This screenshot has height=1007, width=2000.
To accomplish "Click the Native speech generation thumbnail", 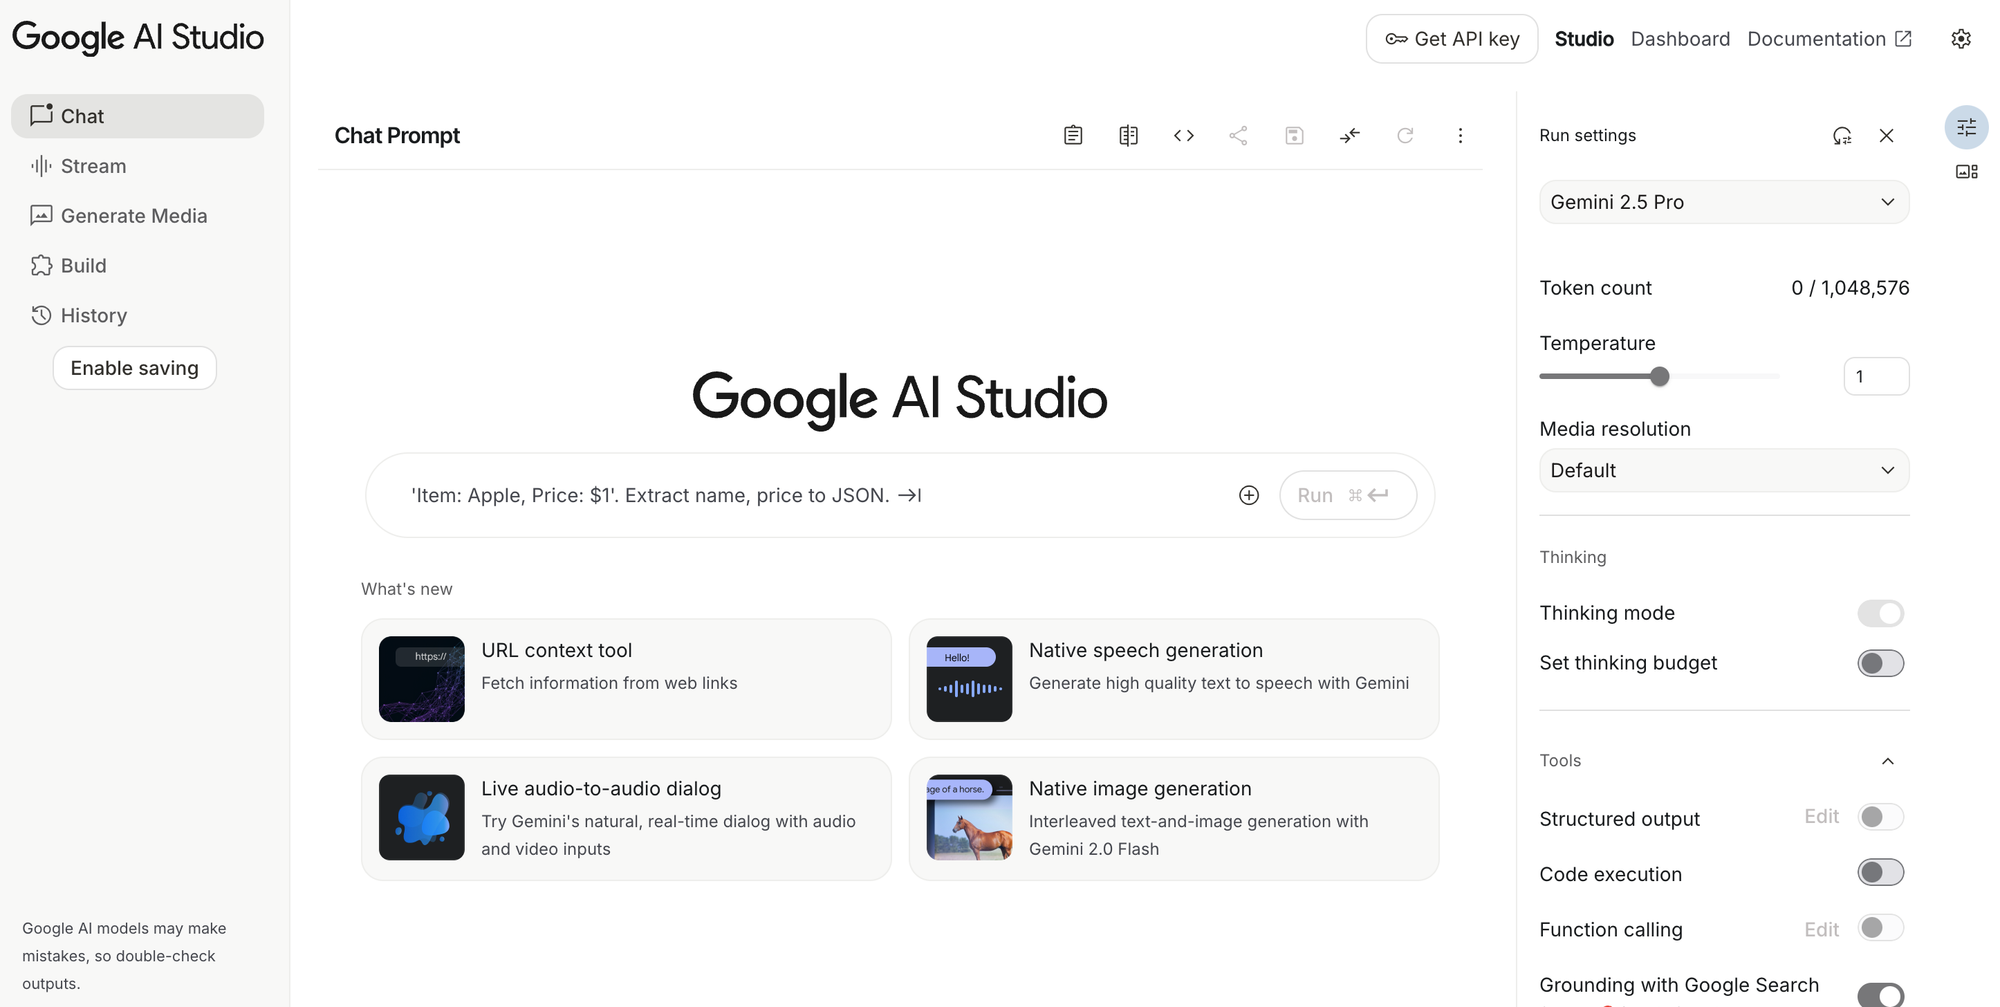I will click(x=969, y=679).
